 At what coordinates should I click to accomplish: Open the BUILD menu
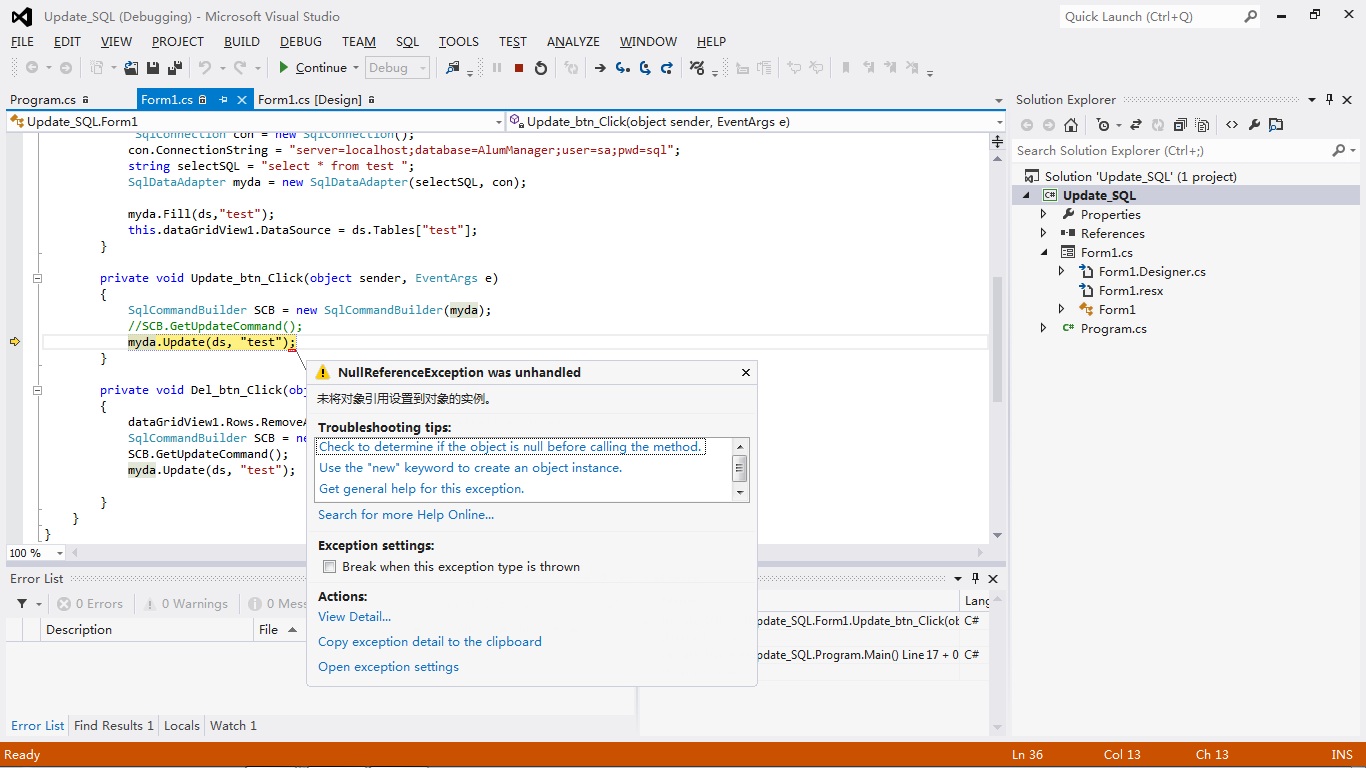pyautogui.click(x=242, y=42)
